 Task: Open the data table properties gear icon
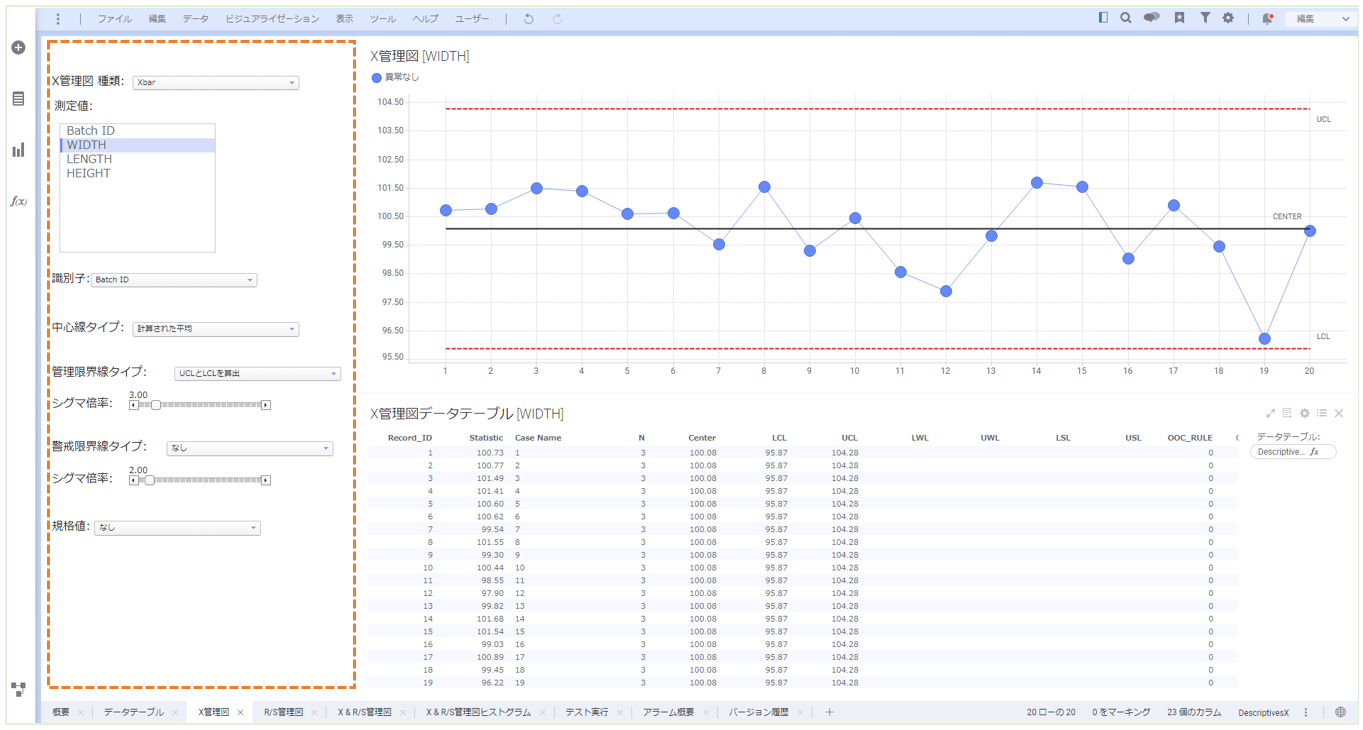click(1305, 413)
